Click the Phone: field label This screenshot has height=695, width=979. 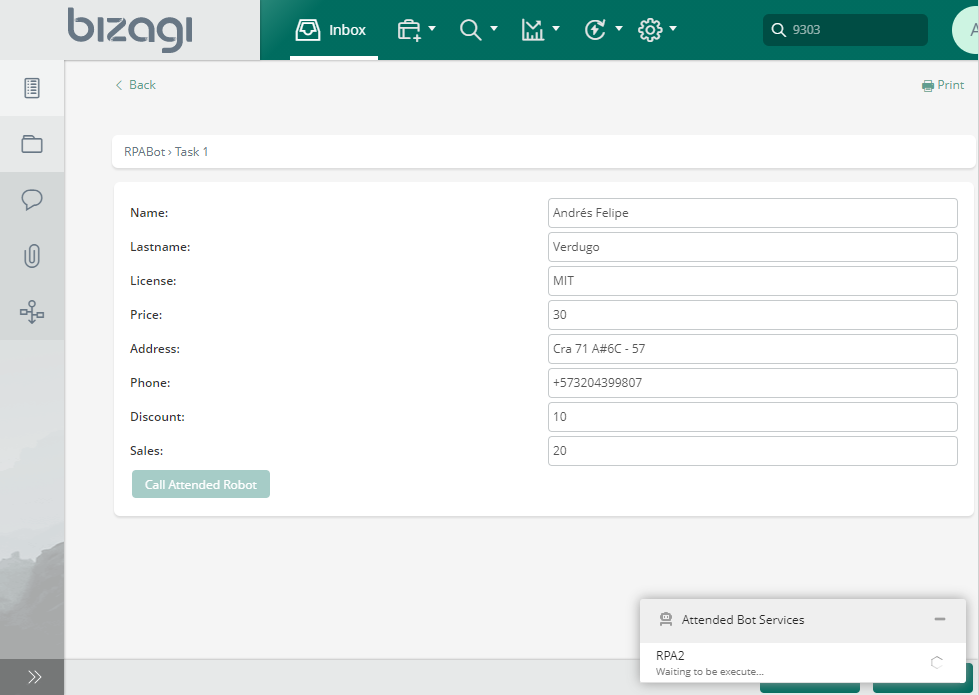[150, 383]
